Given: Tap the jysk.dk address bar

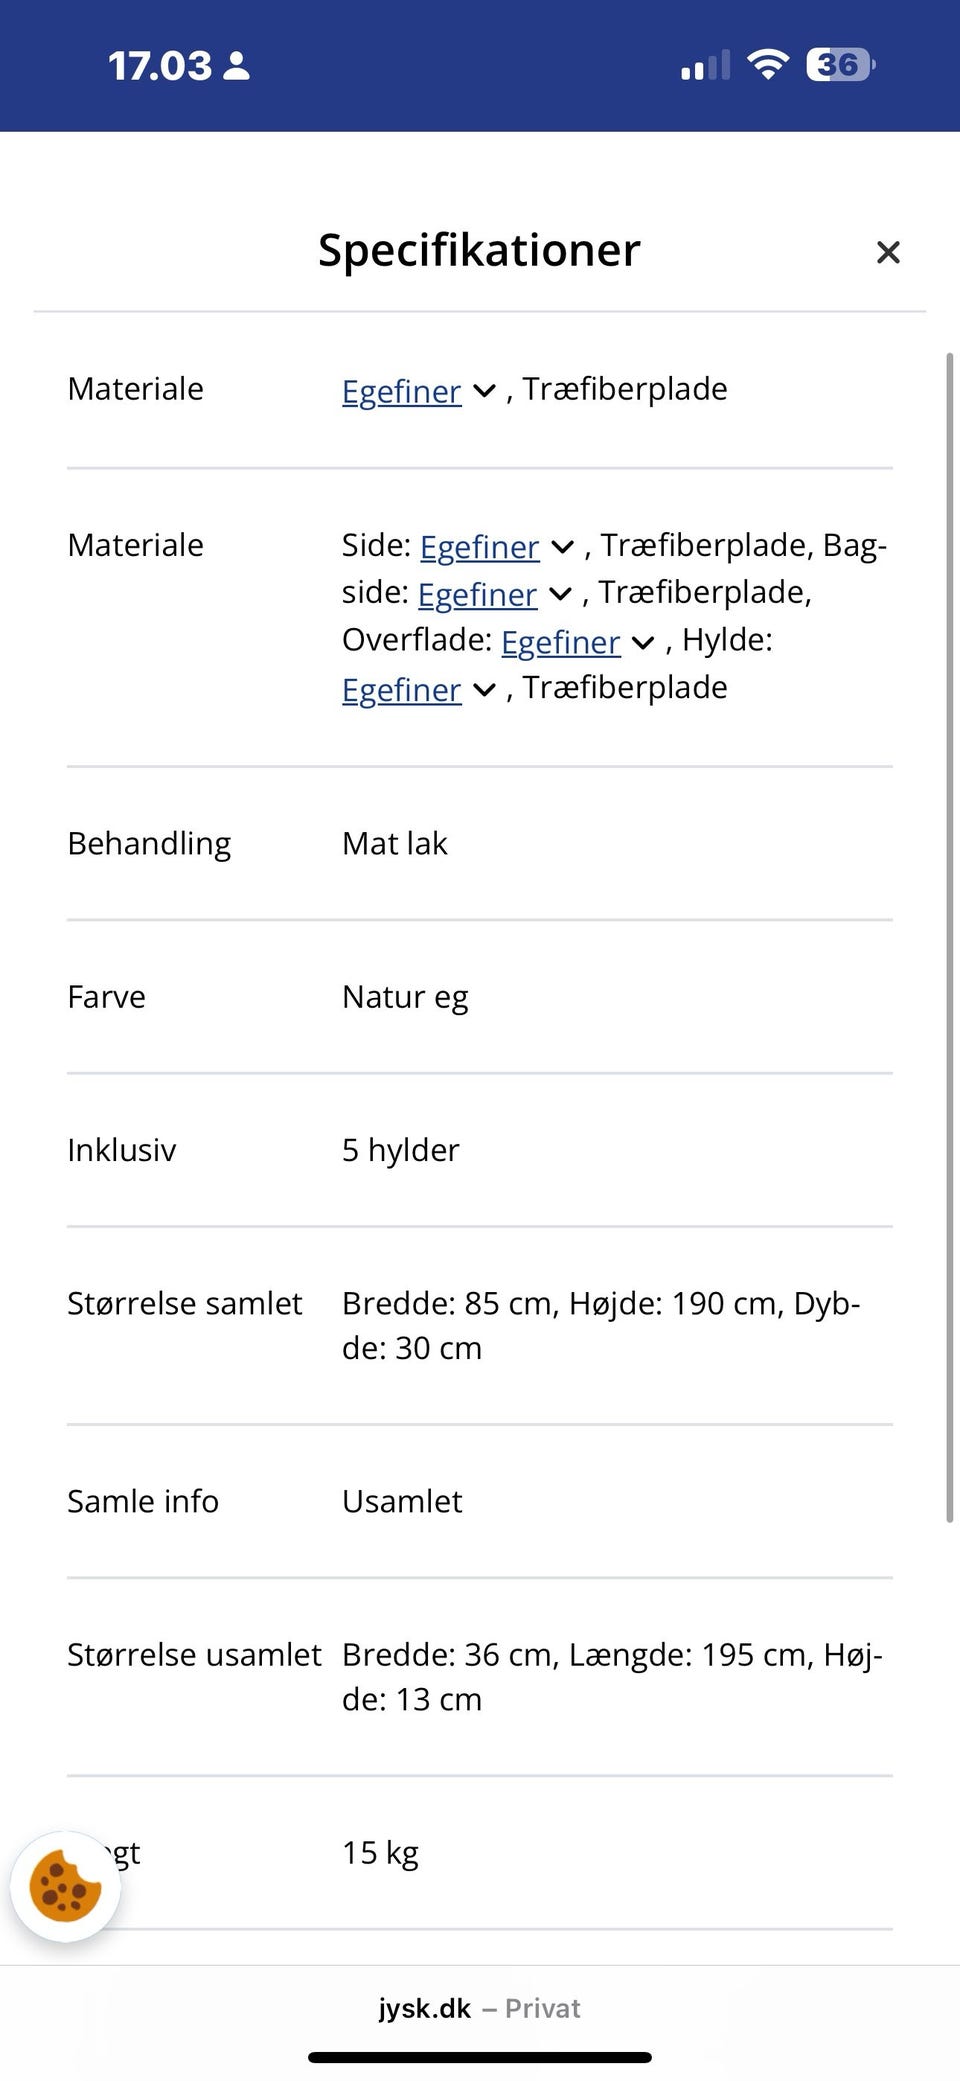Looking at the screenshot, I should pos(424,2008).
